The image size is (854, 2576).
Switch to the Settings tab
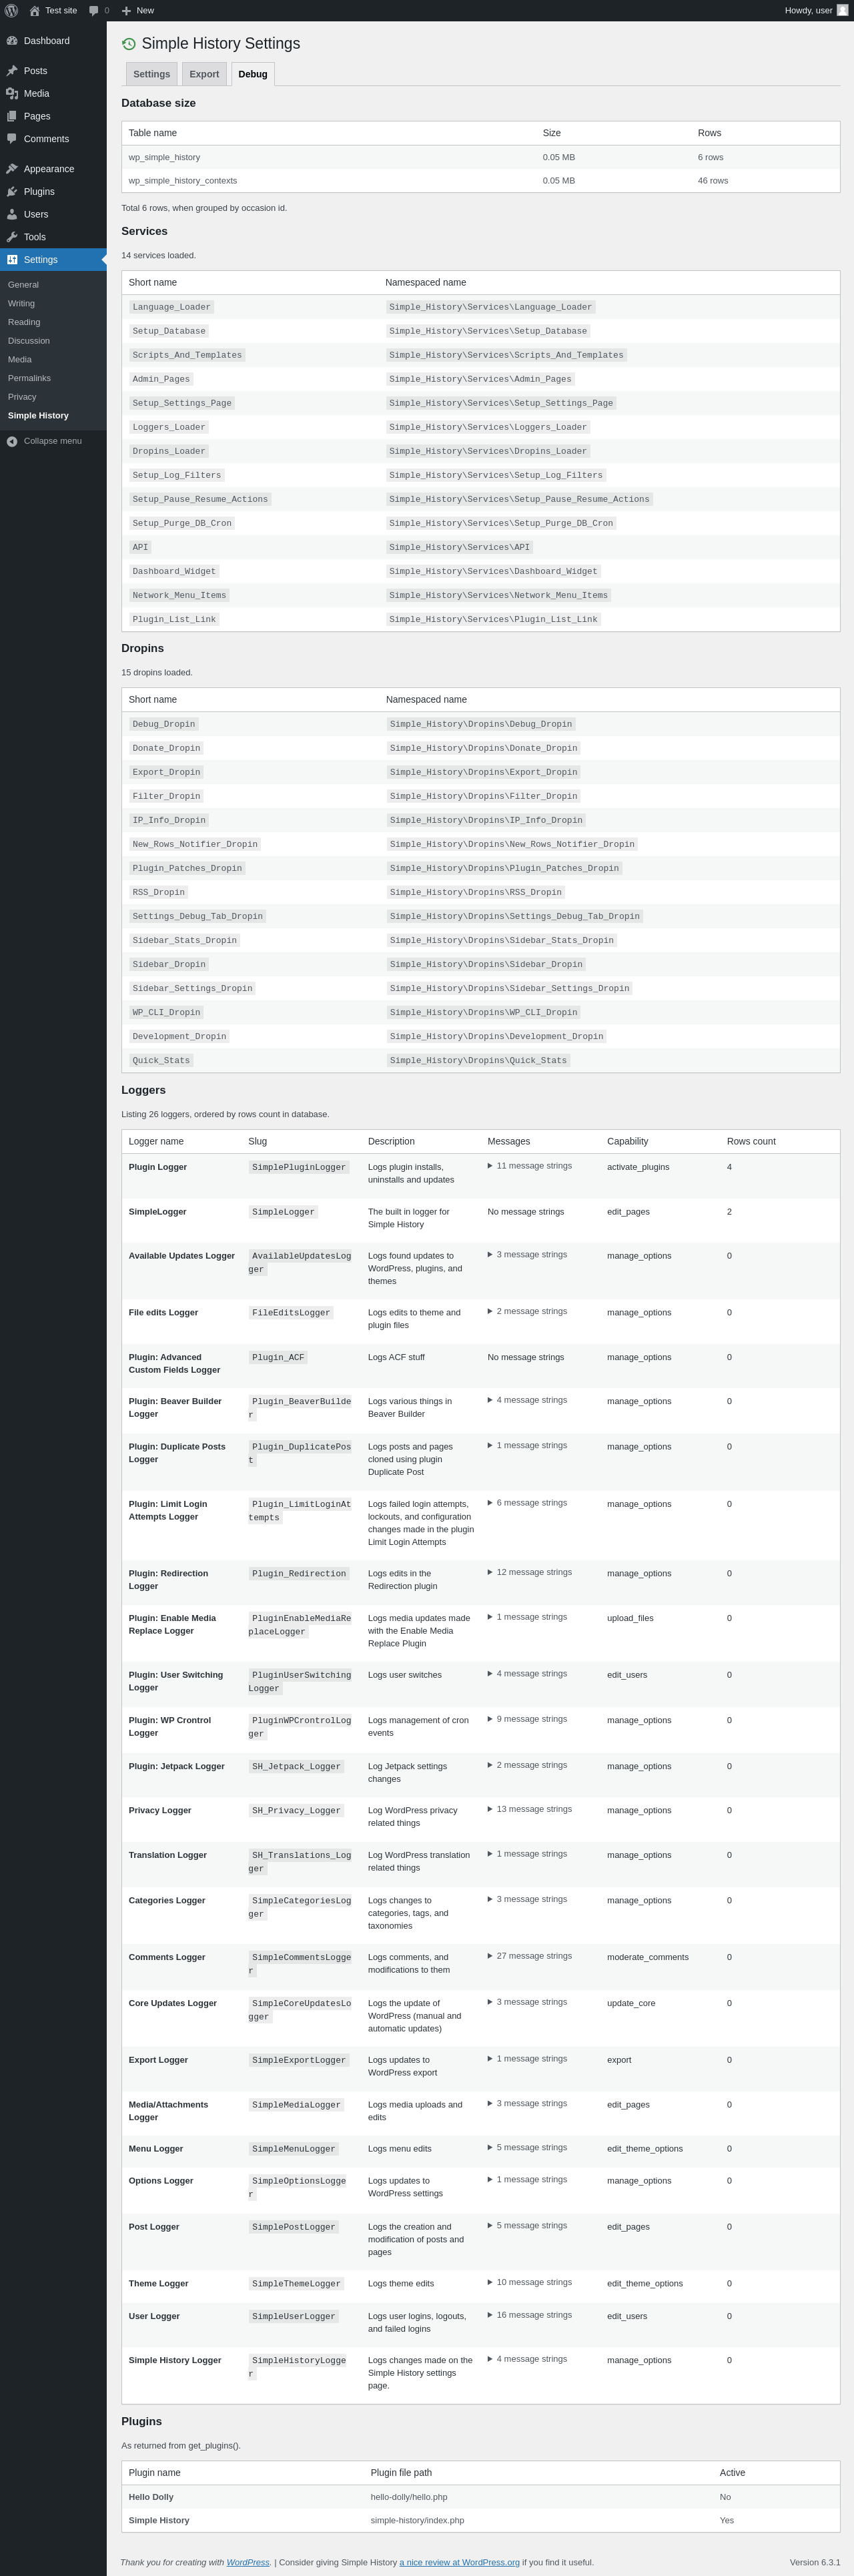point(151,74)
